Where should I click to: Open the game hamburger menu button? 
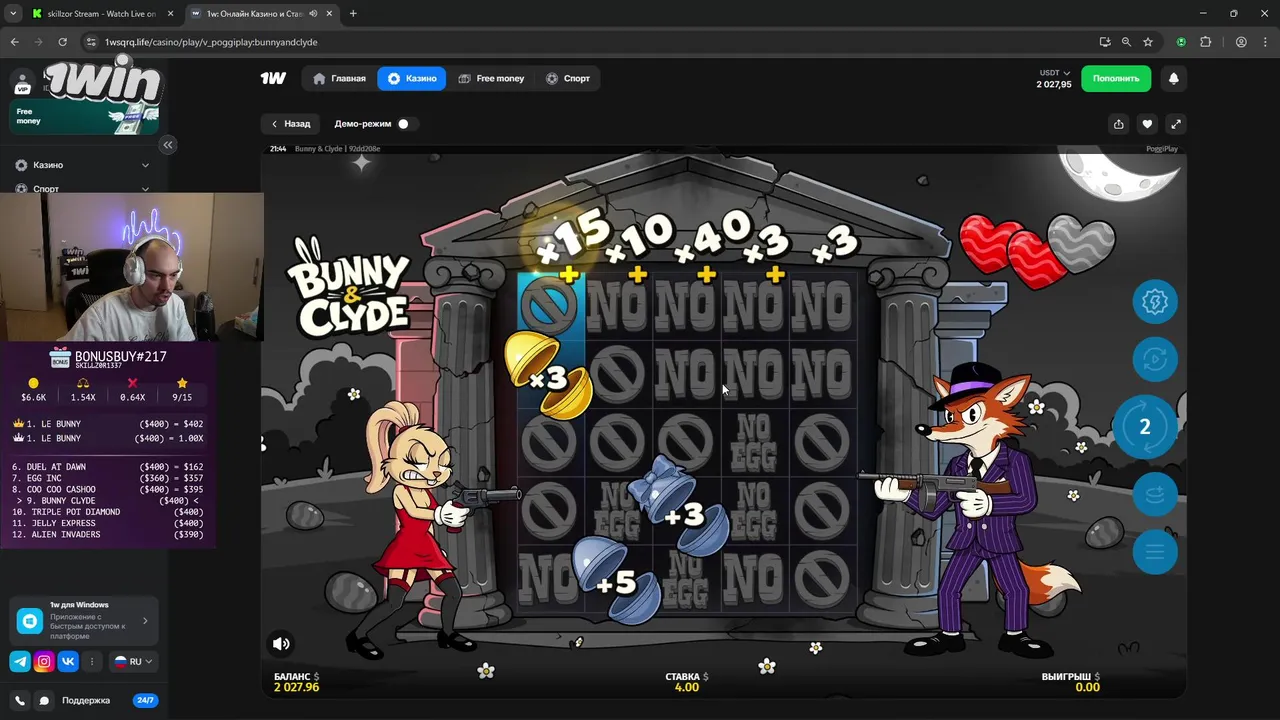(x=1155, y=552)
